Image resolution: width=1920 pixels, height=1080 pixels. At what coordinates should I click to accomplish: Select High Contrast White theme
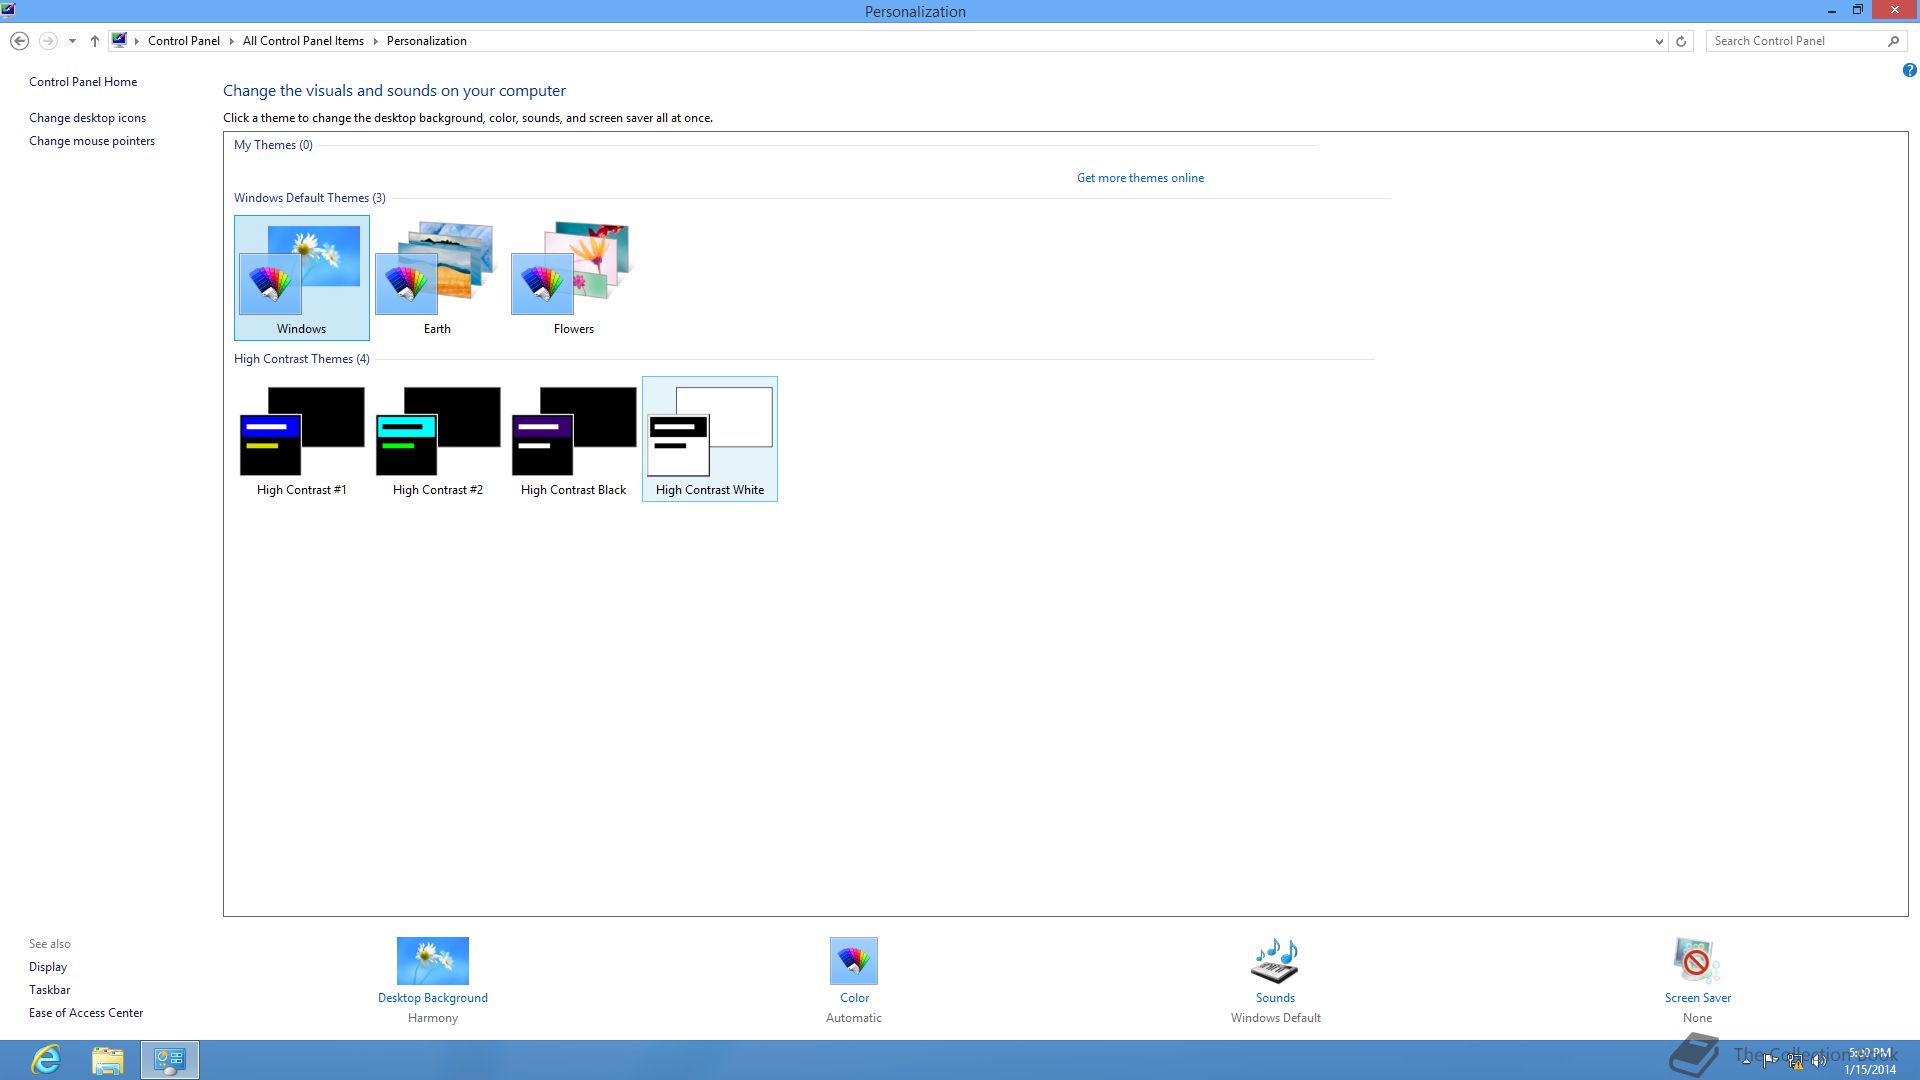point(710,439)
